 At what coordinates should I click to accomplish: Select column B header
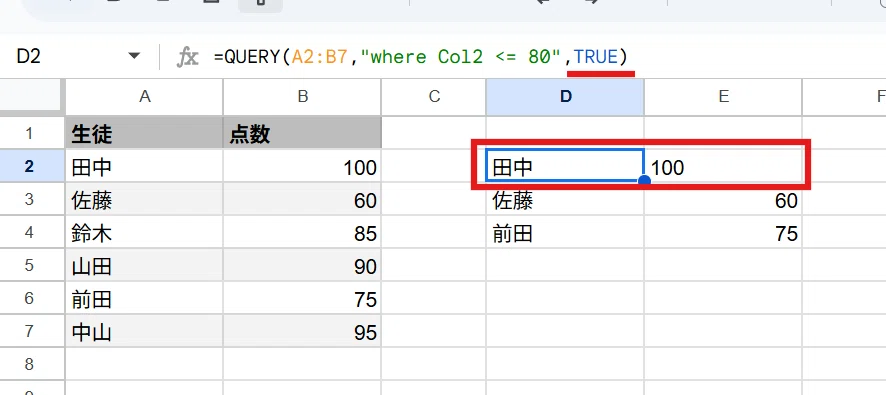tap(303, 97)
